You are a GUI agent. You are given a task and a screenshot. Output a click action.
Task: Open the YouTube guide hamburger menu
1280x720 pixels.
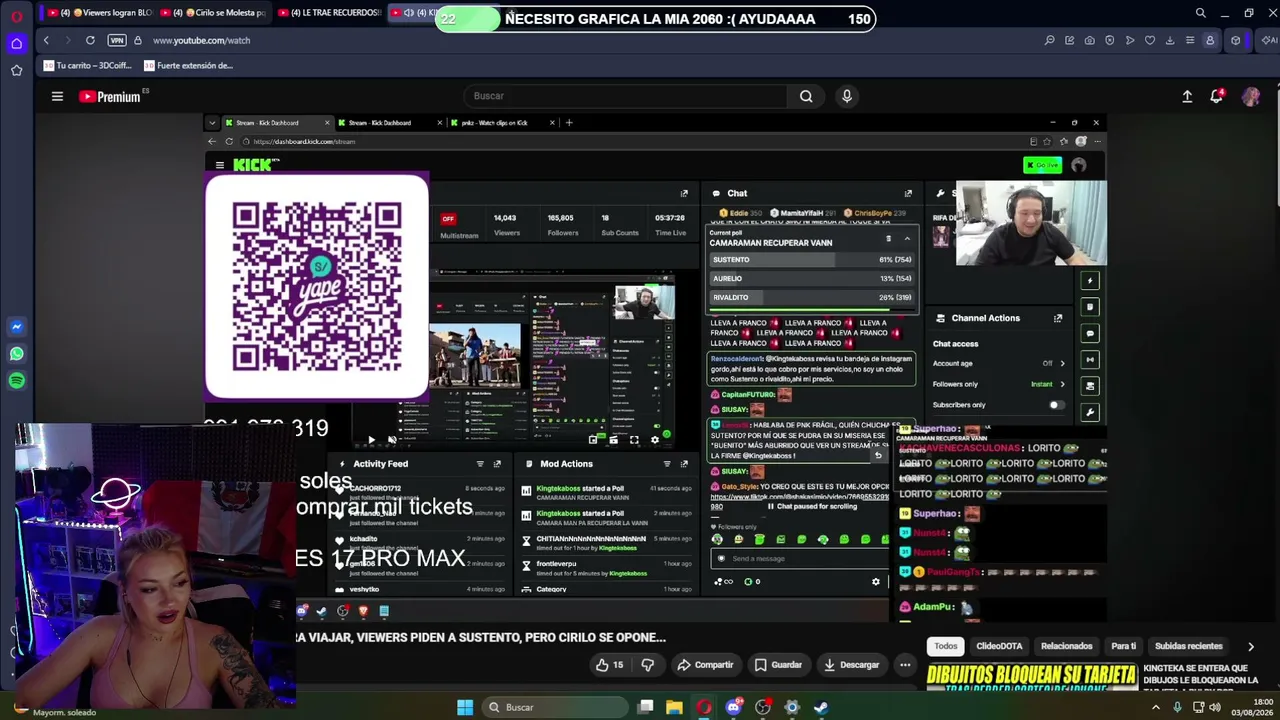tap(57, 96)
